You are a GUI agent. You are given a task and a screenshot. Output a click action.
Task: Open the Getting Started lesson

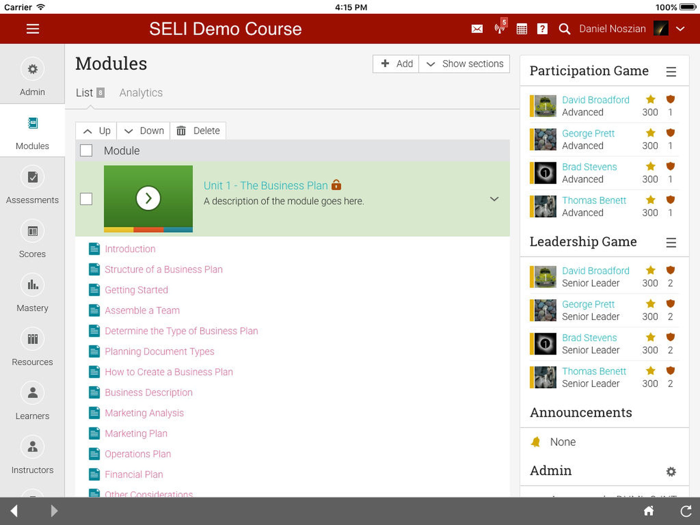tap(136, 290)
